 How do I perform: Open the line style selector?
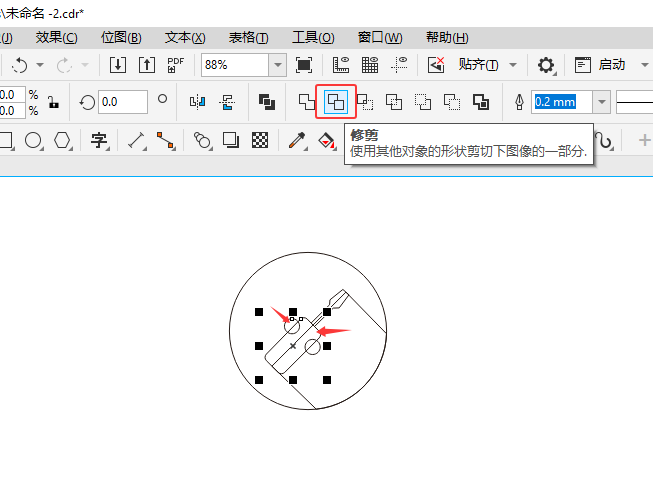[x=634, y=102]
